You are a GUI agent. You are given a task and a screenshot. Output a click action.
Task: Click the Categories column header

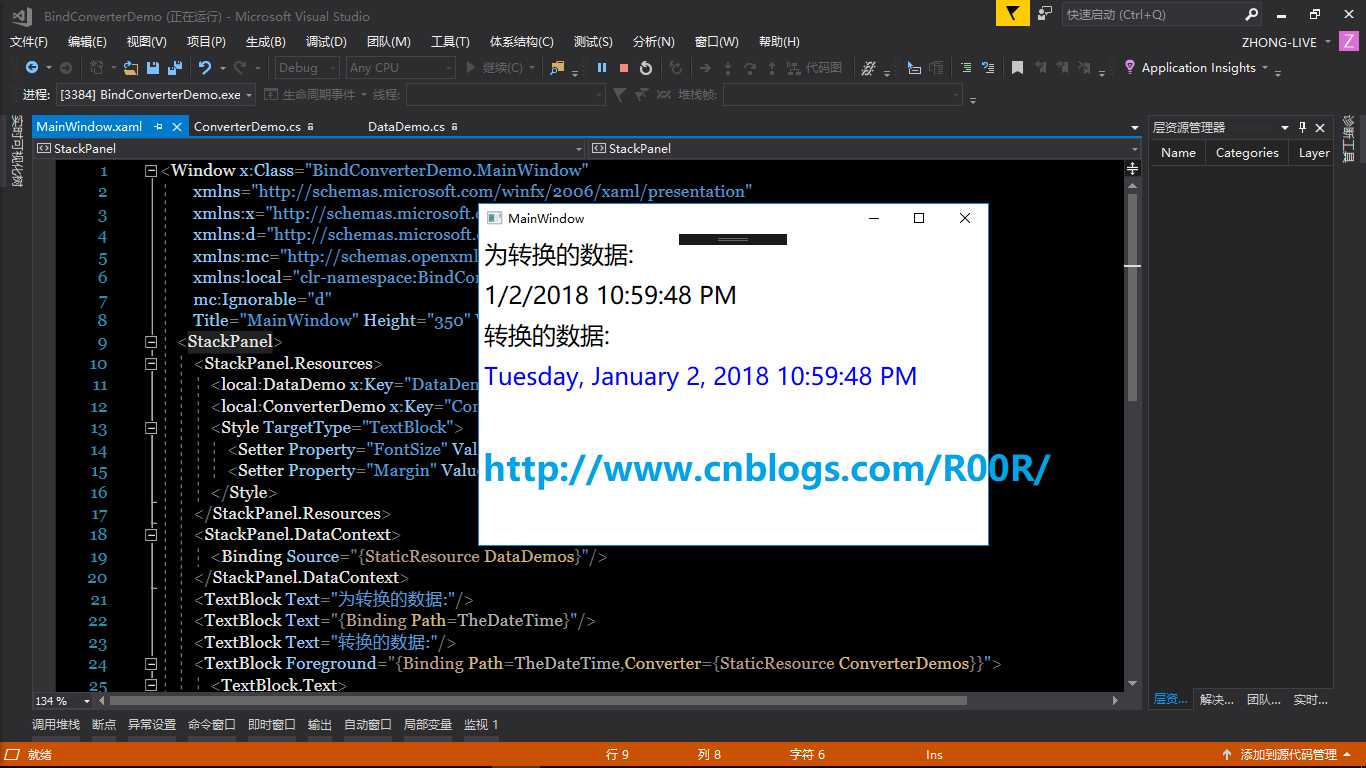click(x=1247, y=153)
